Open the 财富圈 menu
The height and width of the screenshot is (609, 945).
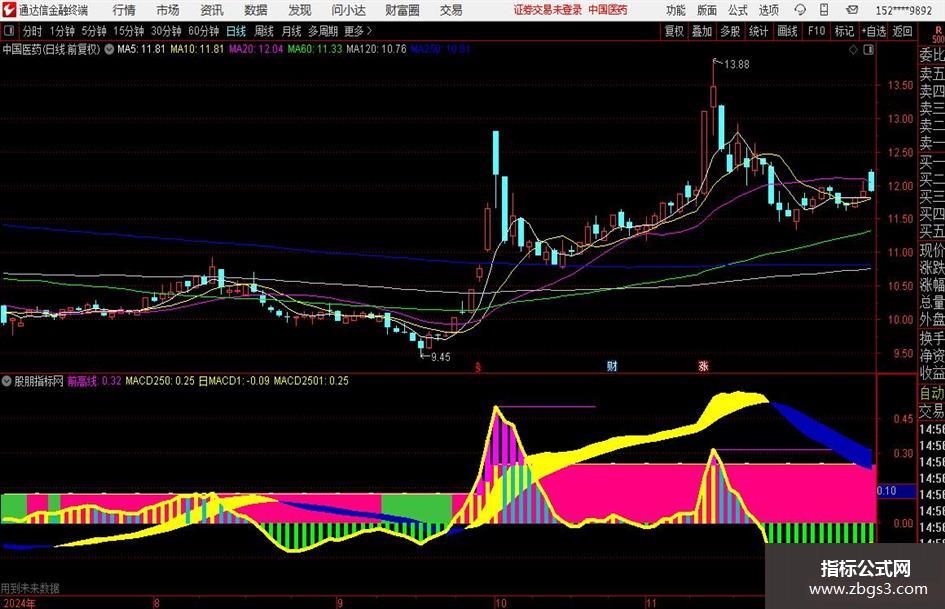(x=402, y=10)
